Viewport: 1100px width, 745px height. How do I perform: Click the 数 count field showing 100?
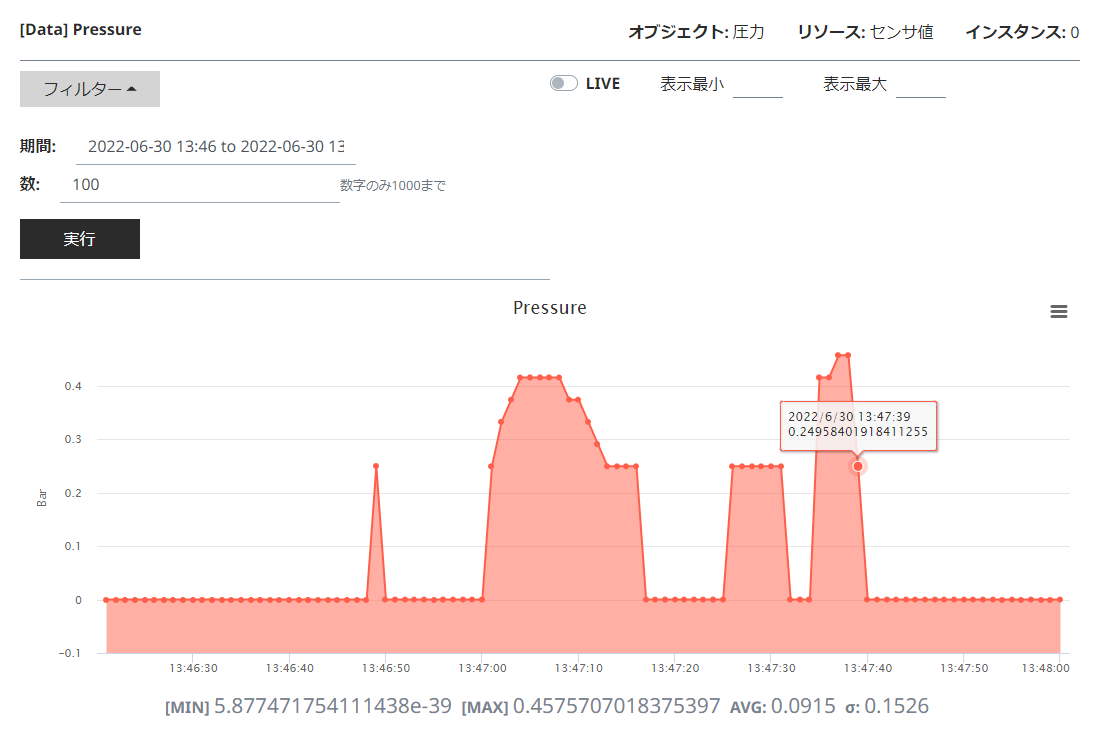[x=200, y=184]
